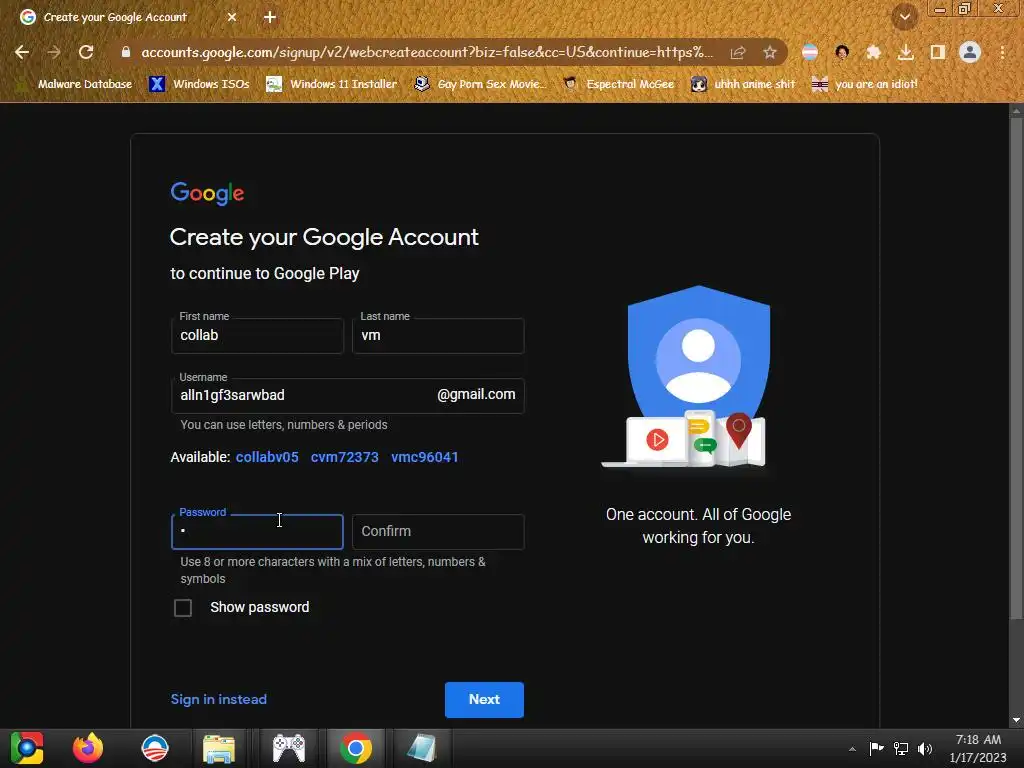Click the First name field
Screen dimensions: 1024x768
[257, 336]
